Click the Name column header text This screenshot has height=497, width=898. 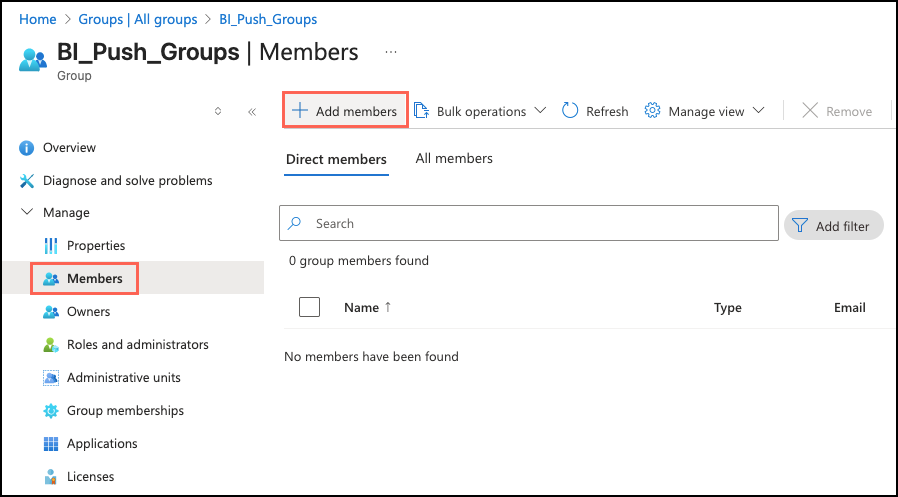point(361,307)
